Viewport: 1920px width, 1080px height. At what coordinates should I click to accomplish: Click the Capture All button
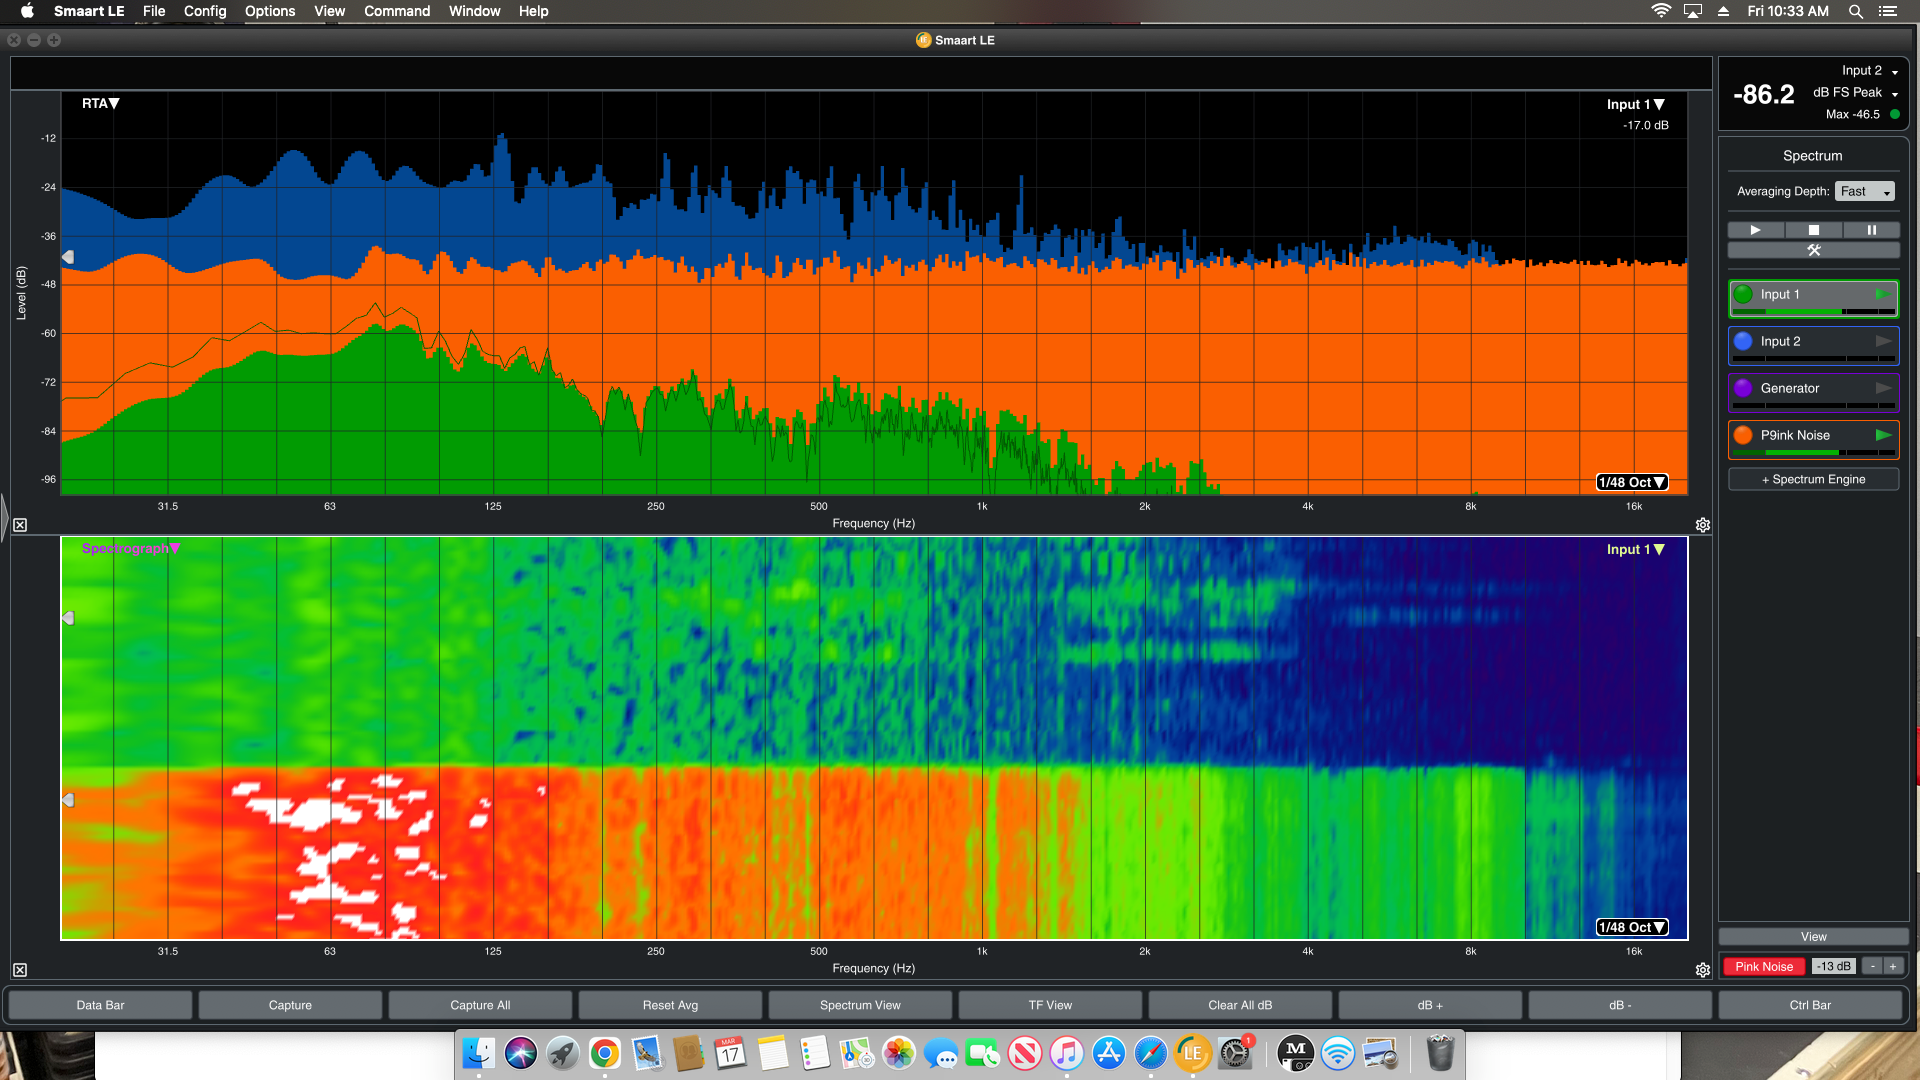[480, 1005]
